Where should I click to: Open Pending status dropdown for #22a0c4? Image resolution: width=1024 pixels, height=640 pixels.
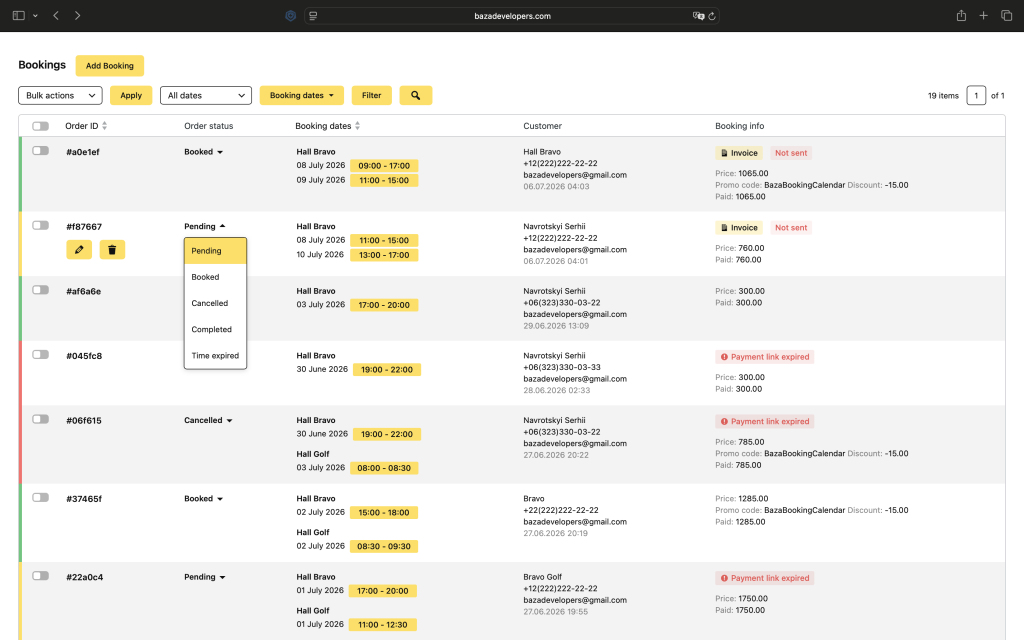click(204, 577)
